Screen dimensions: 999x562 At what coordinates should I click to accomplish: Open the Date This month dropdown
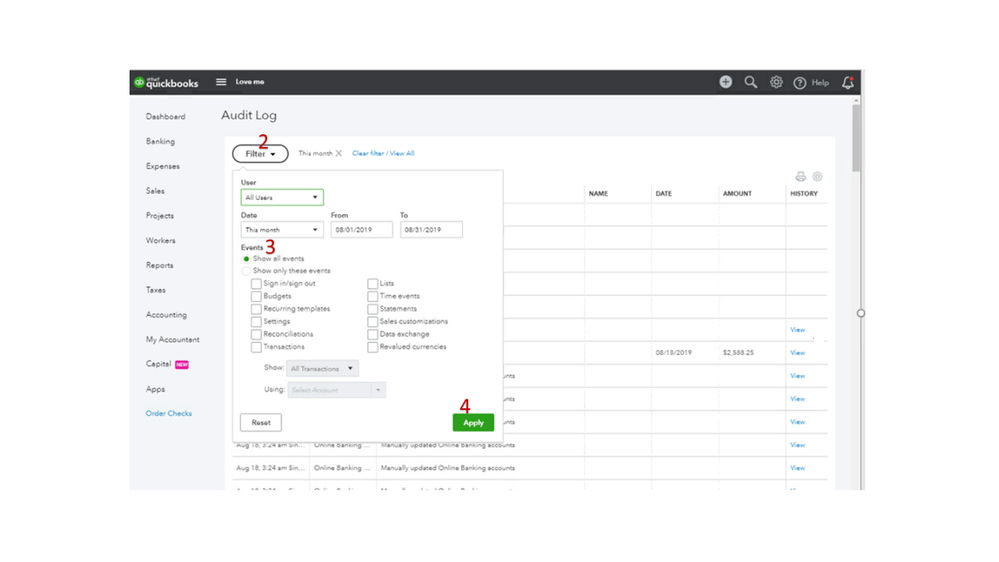(x=282, y=229)
